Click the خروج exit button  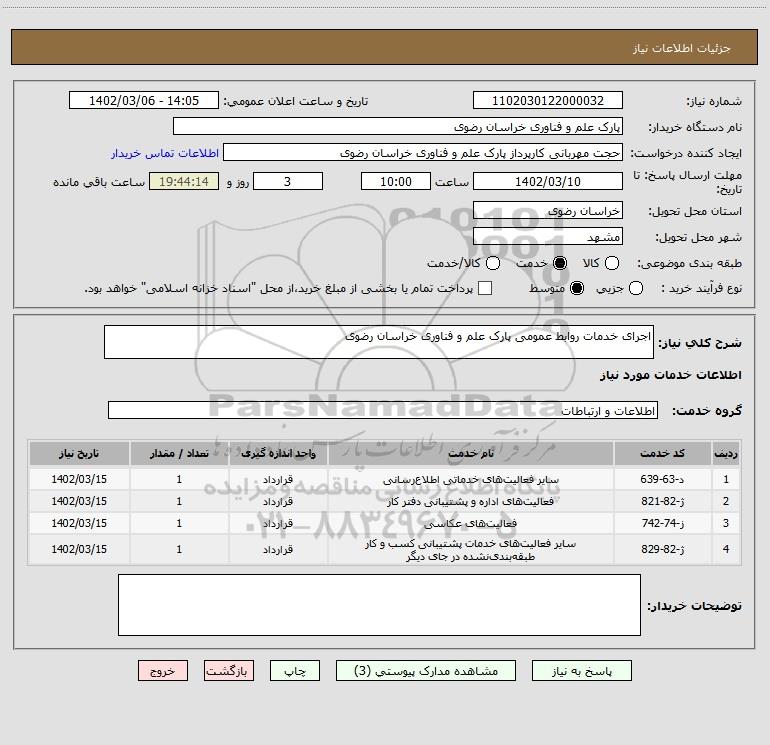(163, 671)
